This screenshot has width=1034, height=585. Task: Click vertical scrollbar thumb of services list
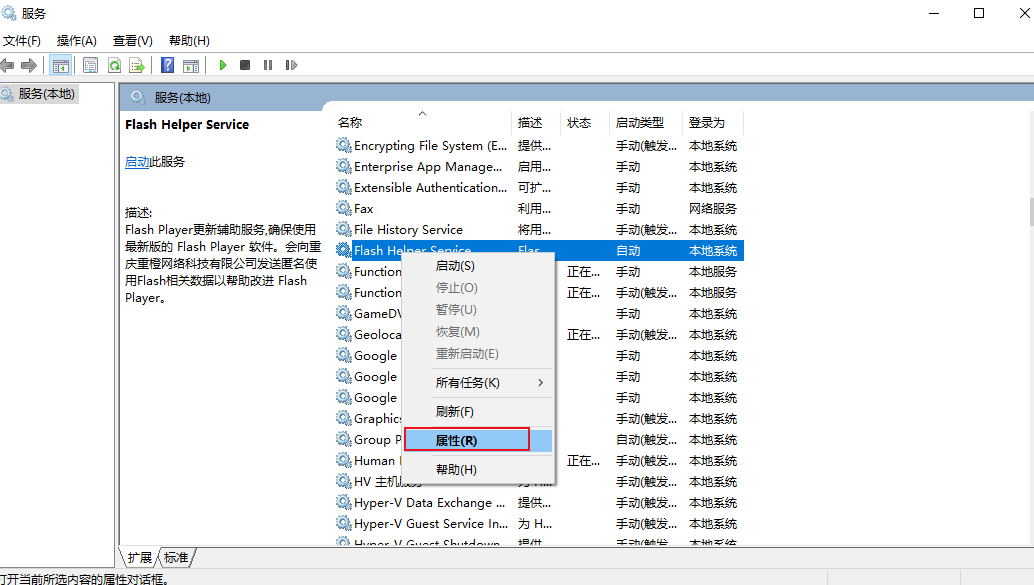pos(1031,212)
